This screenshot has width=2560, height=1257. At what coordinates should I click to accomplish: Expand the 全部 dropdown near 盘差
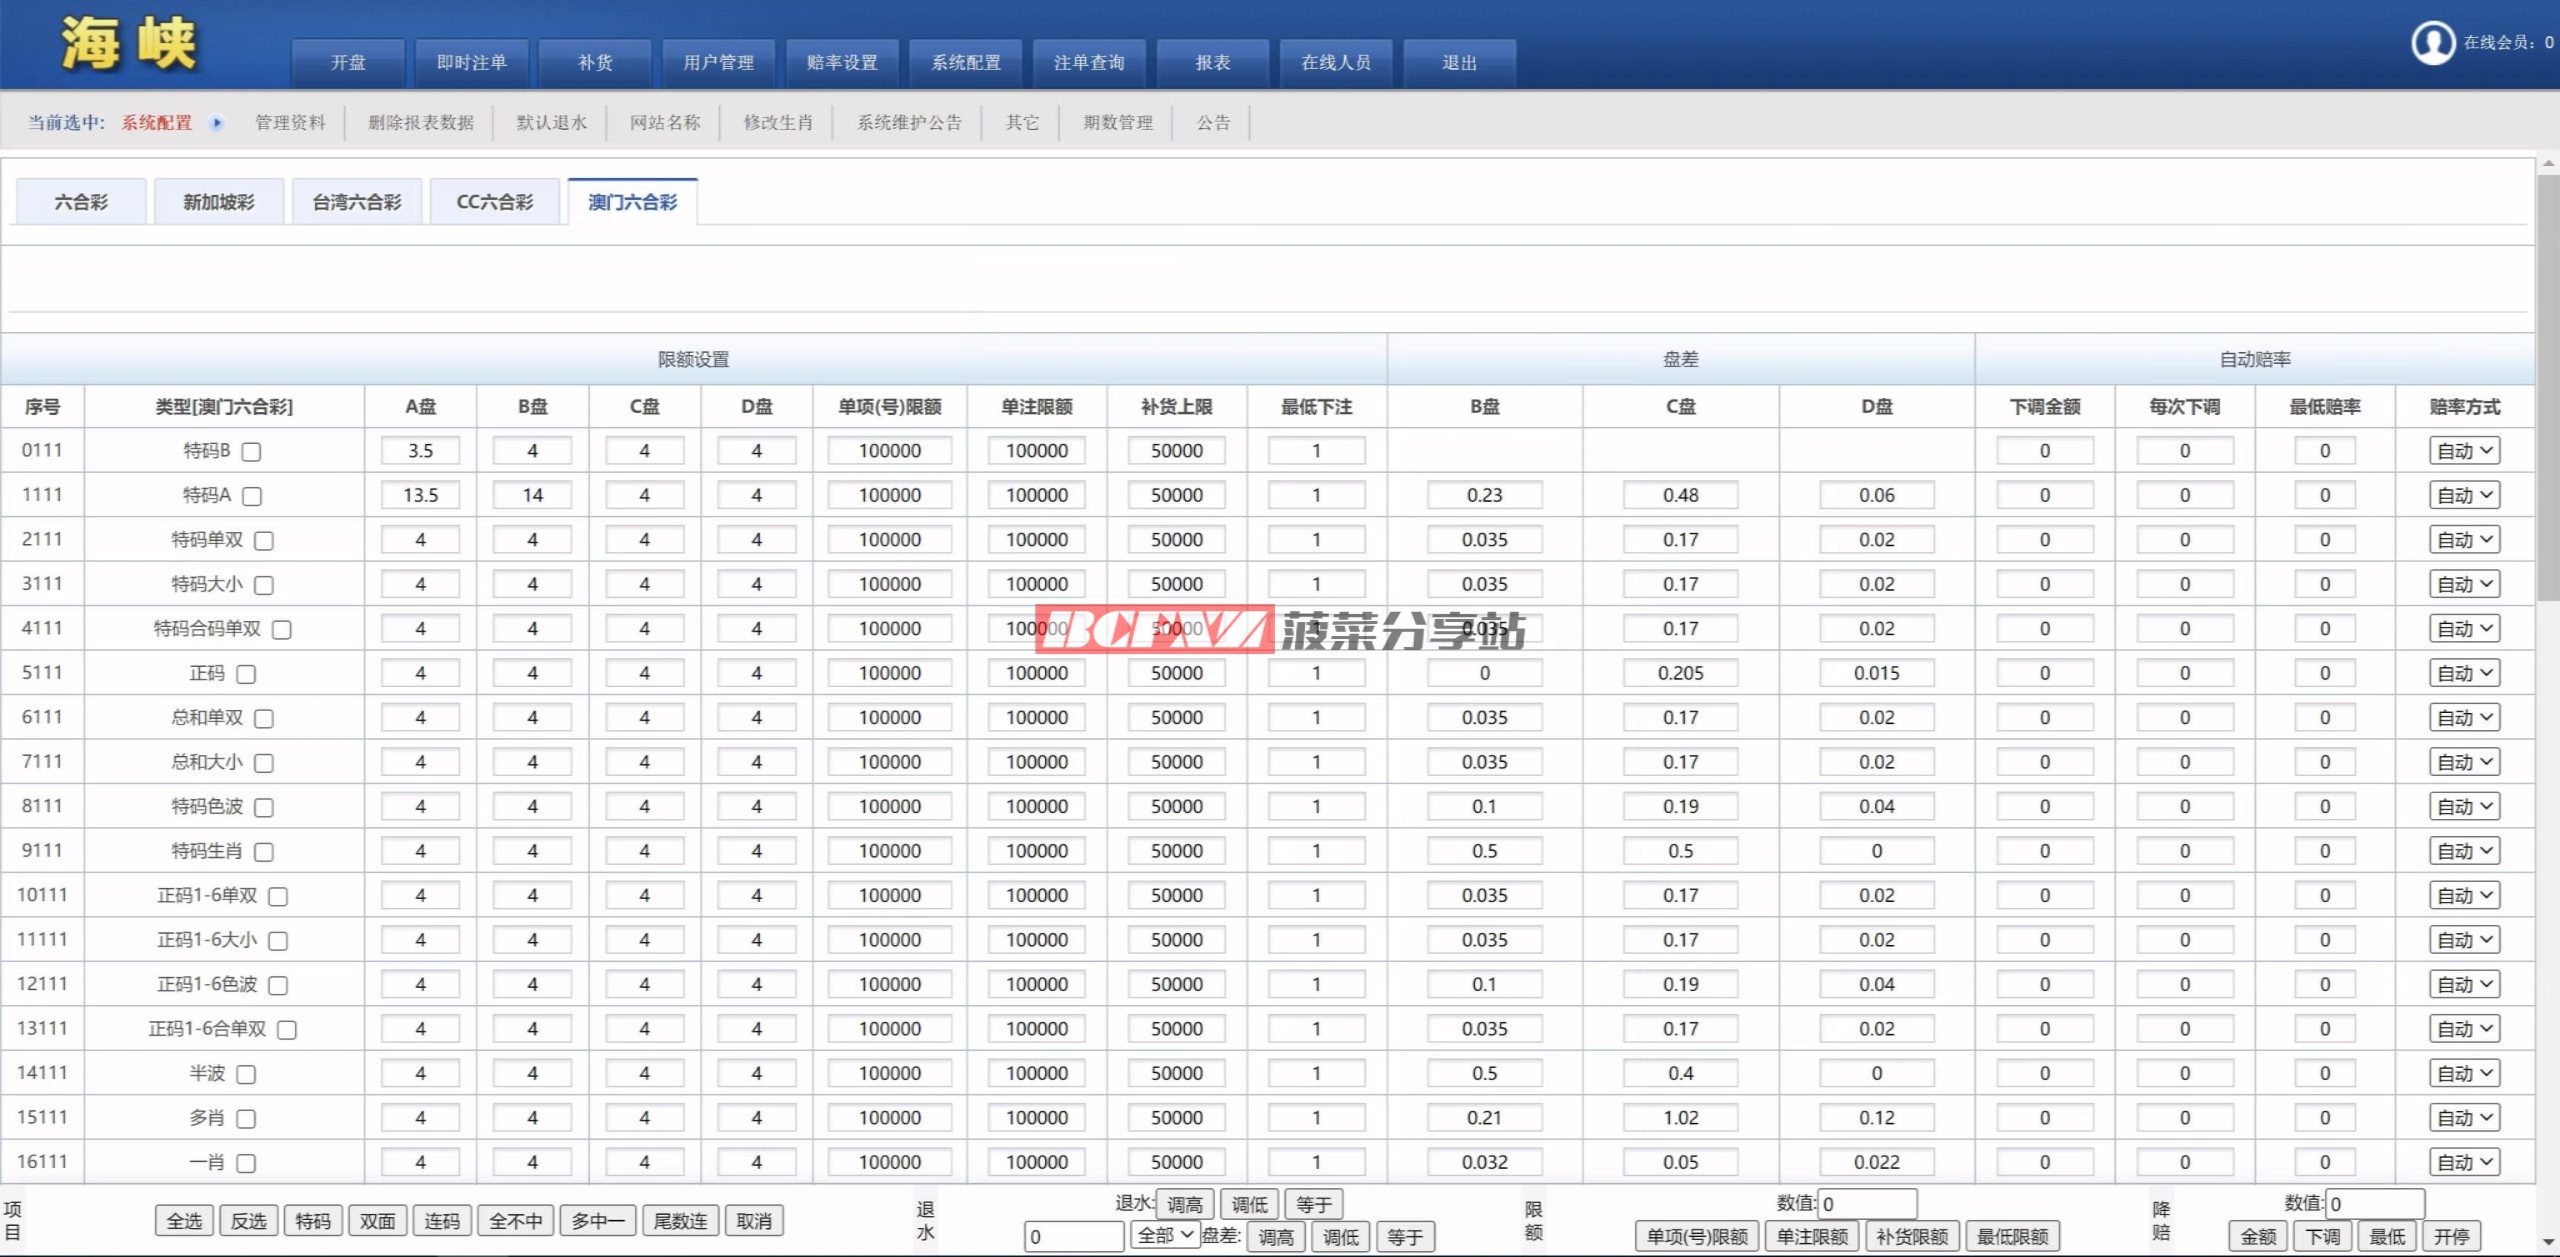1164,1235
